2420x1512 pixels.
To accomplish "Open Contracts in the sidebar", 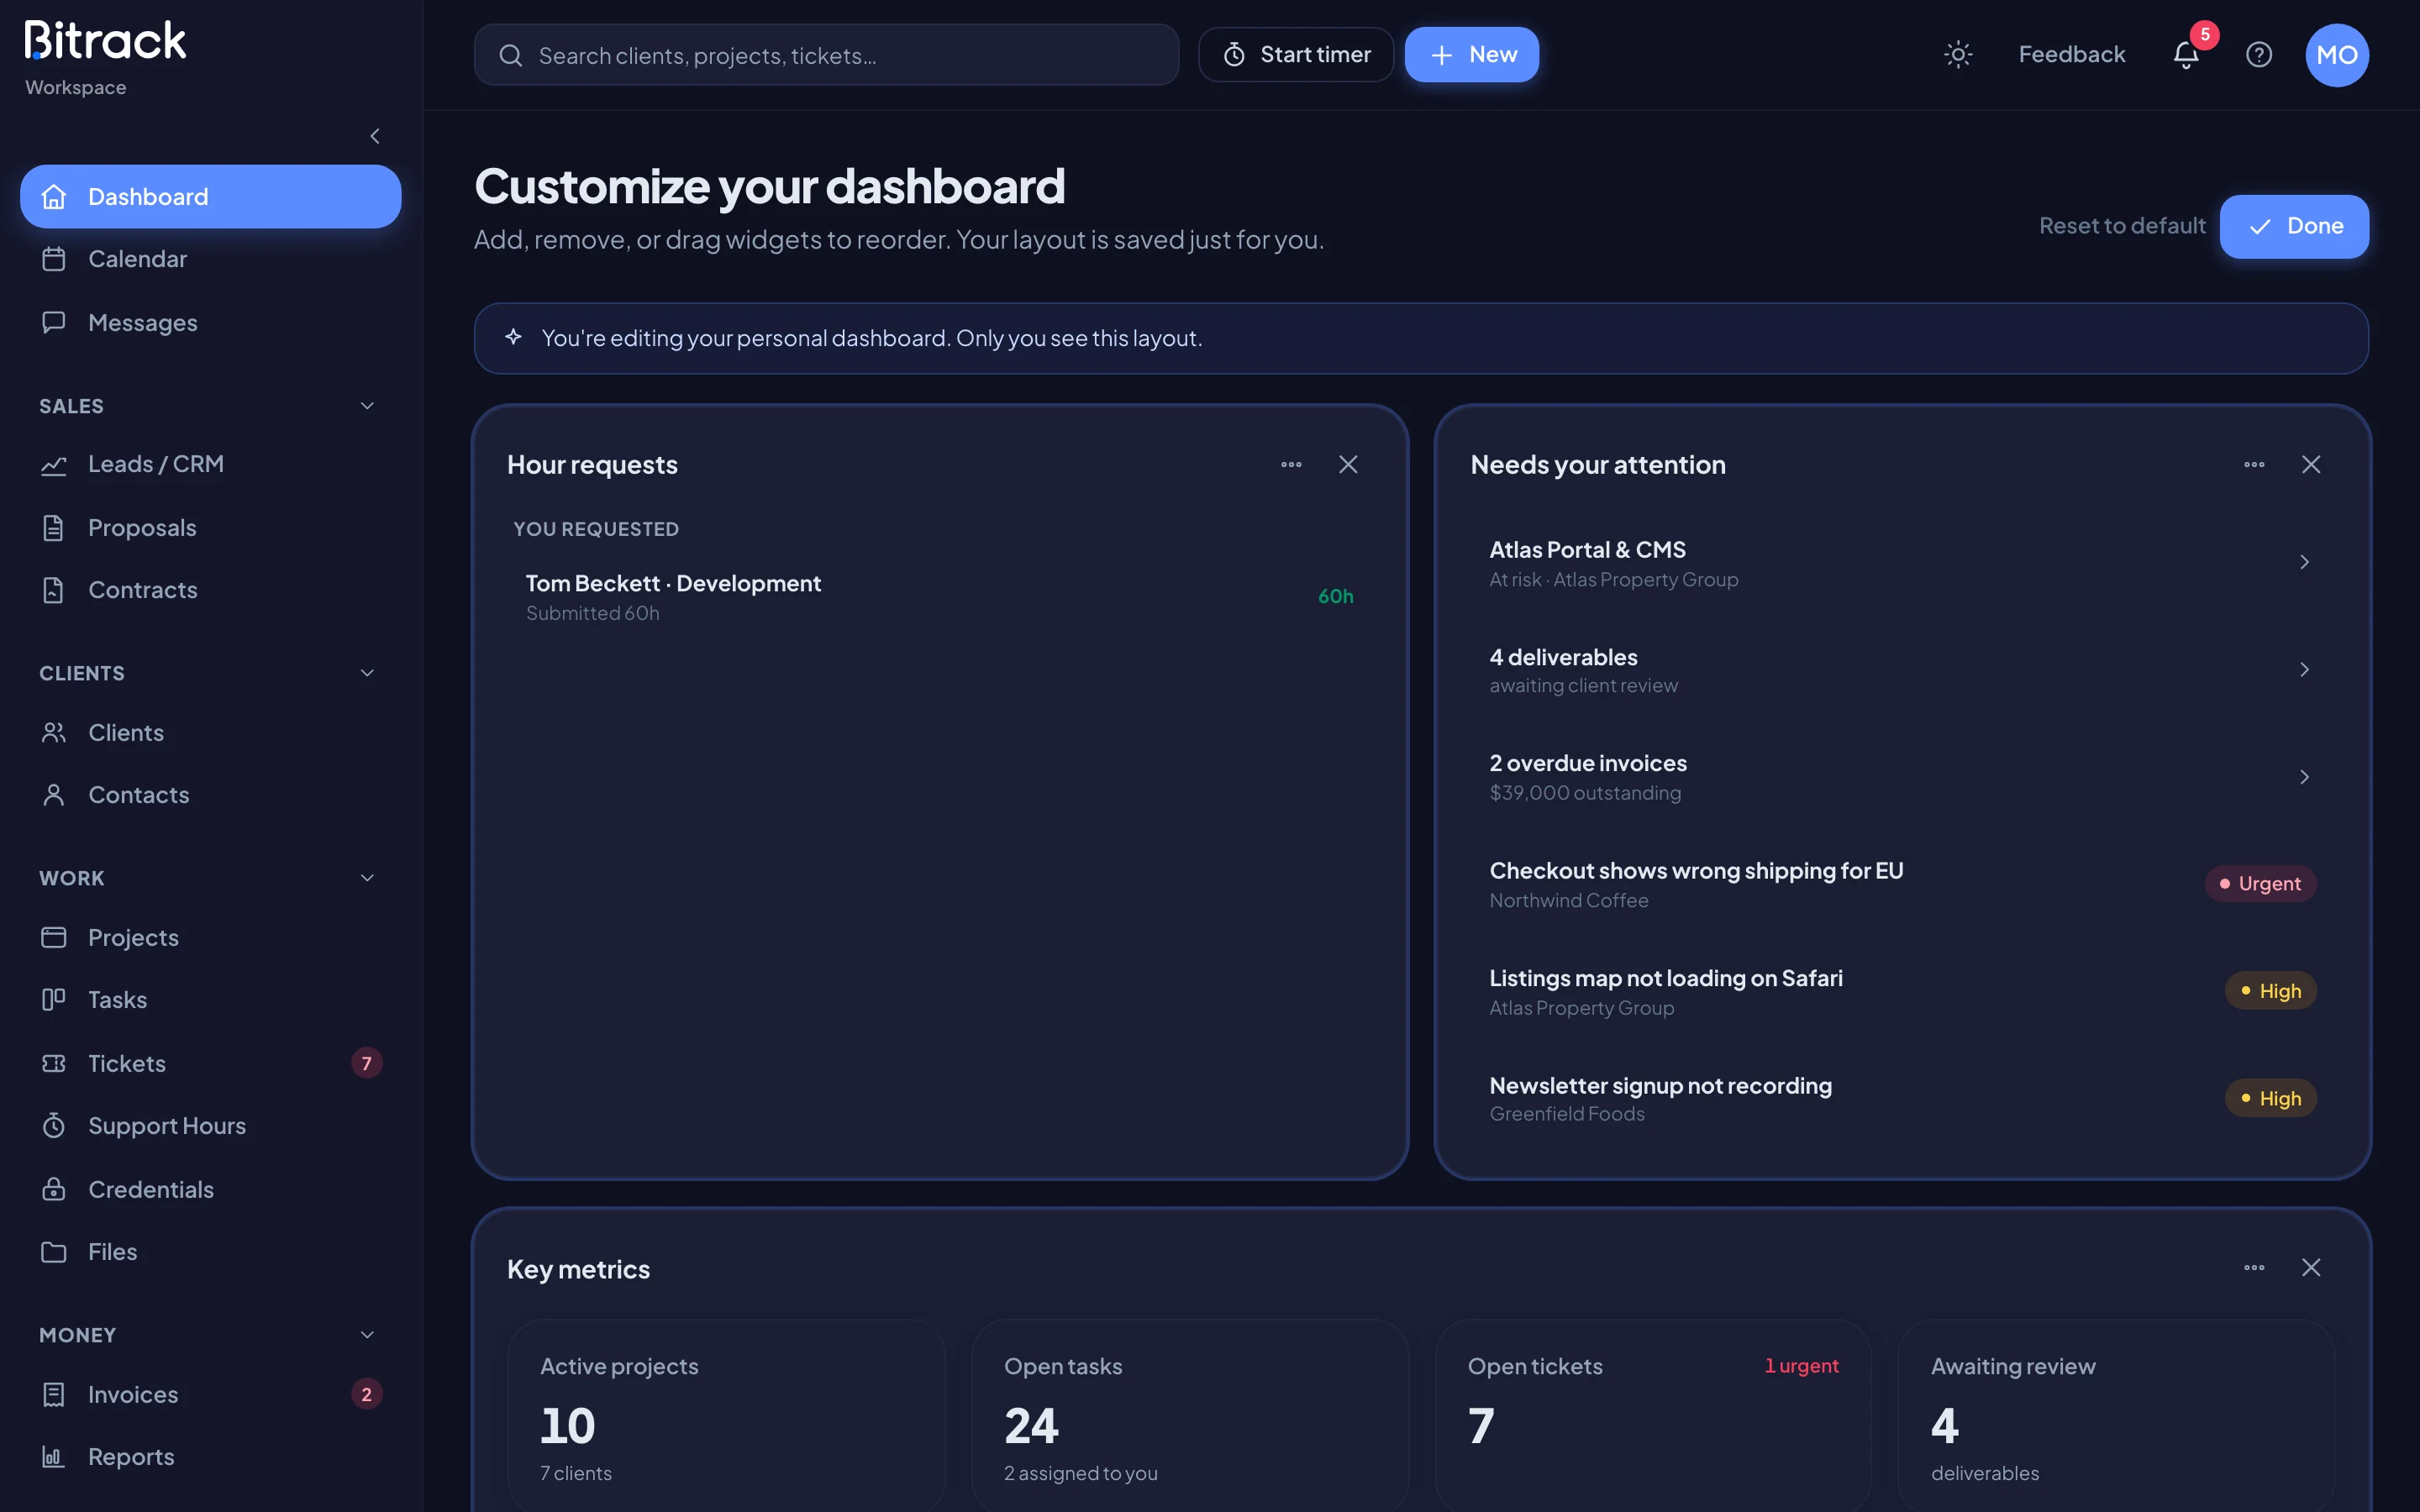I will click(x=210, y=590).
